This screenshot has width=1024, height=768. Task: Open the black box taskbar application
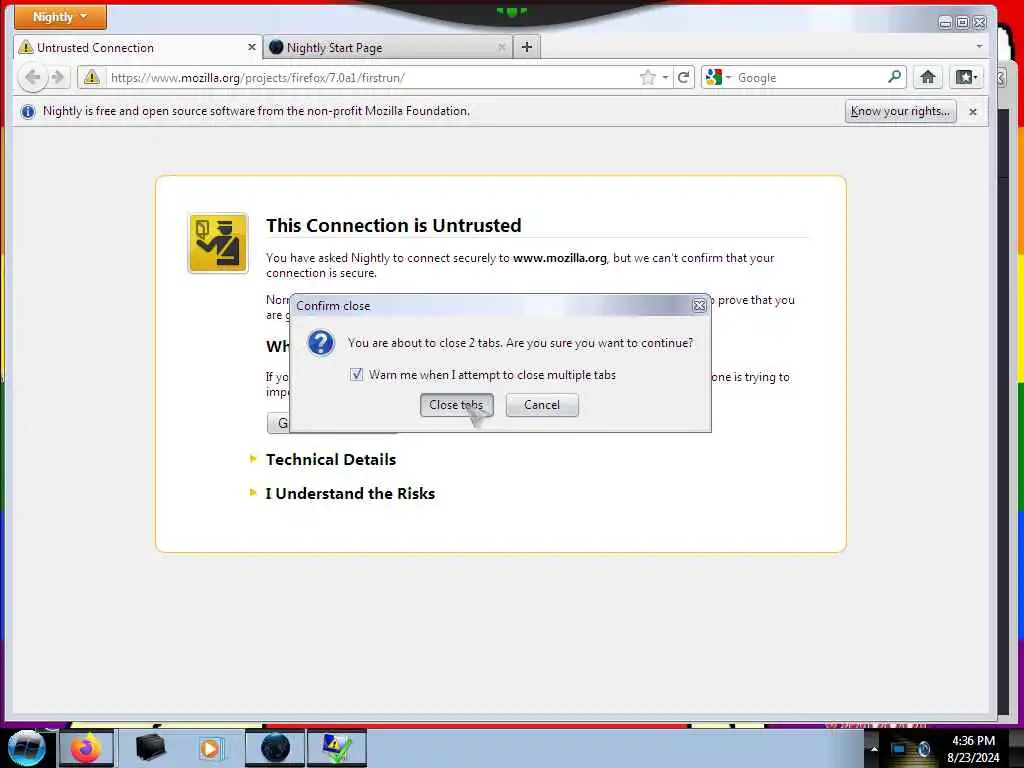[150, 748]
